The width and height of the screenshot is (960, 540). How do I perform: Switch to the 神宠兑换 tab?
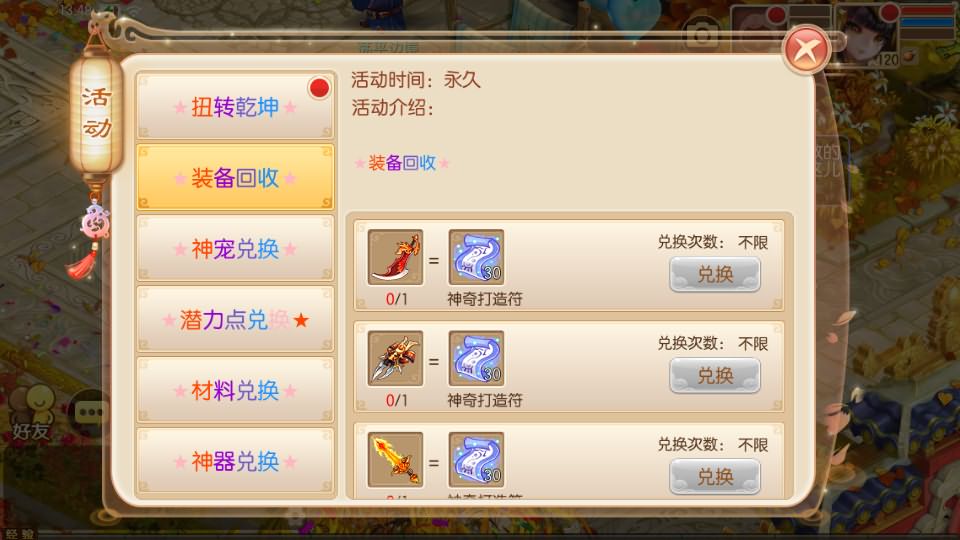[x=236, y=248]
